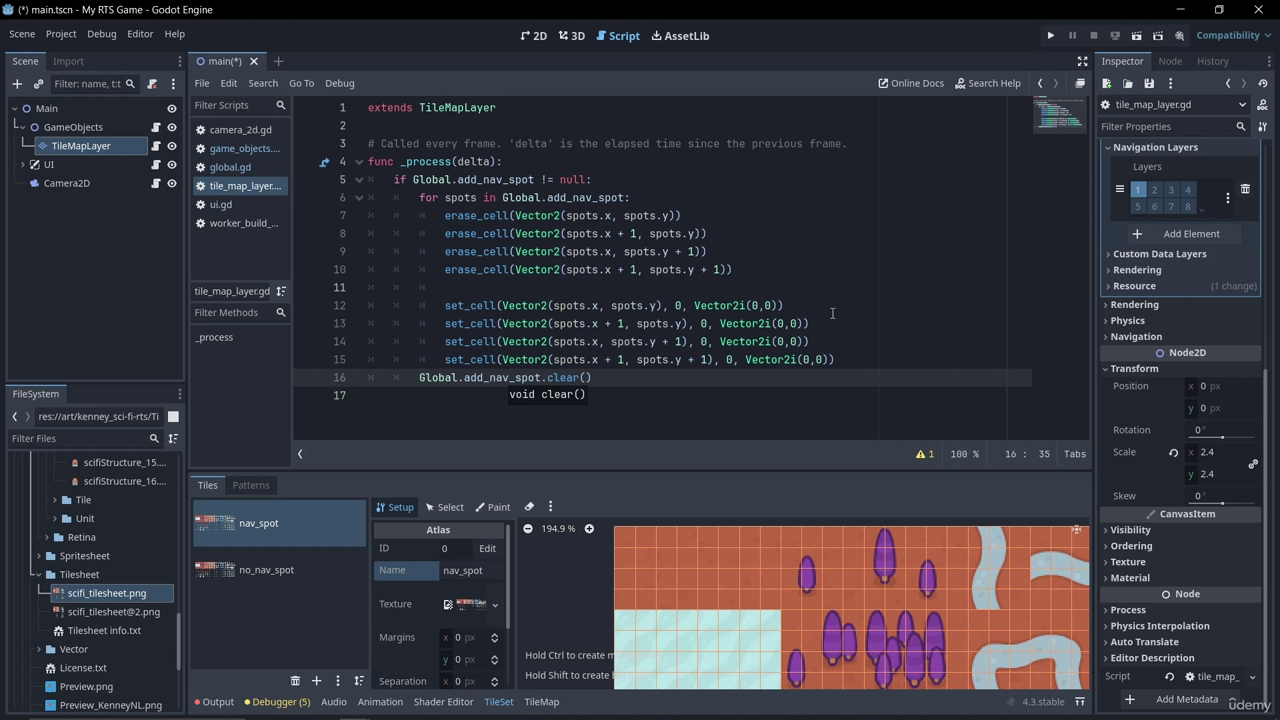Expand the Custom Data Layers section
The height and width of the screenshot is (720, 1280).
[x=1159, y=254]
